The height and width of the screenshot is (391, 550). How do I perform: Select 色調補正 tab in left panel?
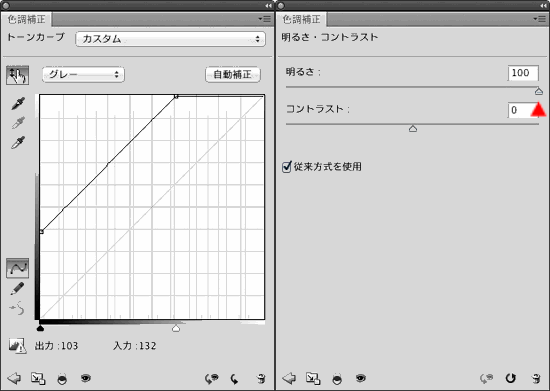[x=27, y=19]
